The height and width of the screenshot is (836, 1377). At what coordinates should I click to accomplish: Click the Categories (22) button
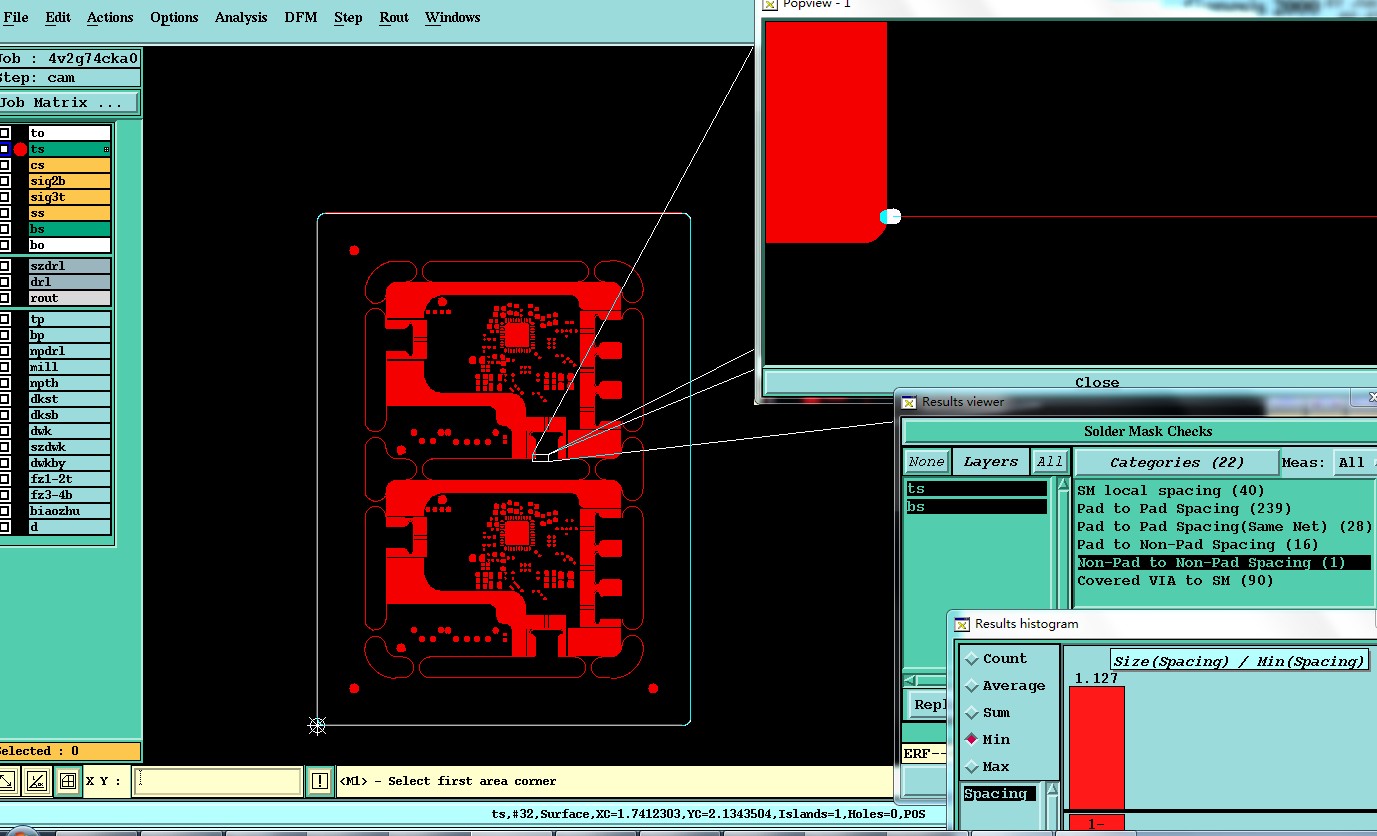coord(1176,462)
